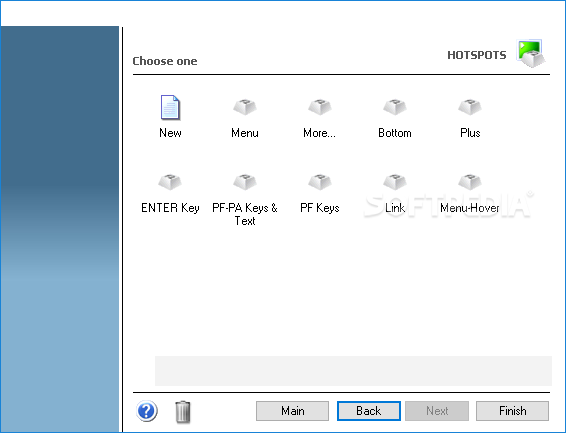Image resolution: width=566 pixels, height=433 pixels.
Task: Click Finish to complete the wizard
Action: [x=513, y=411]
